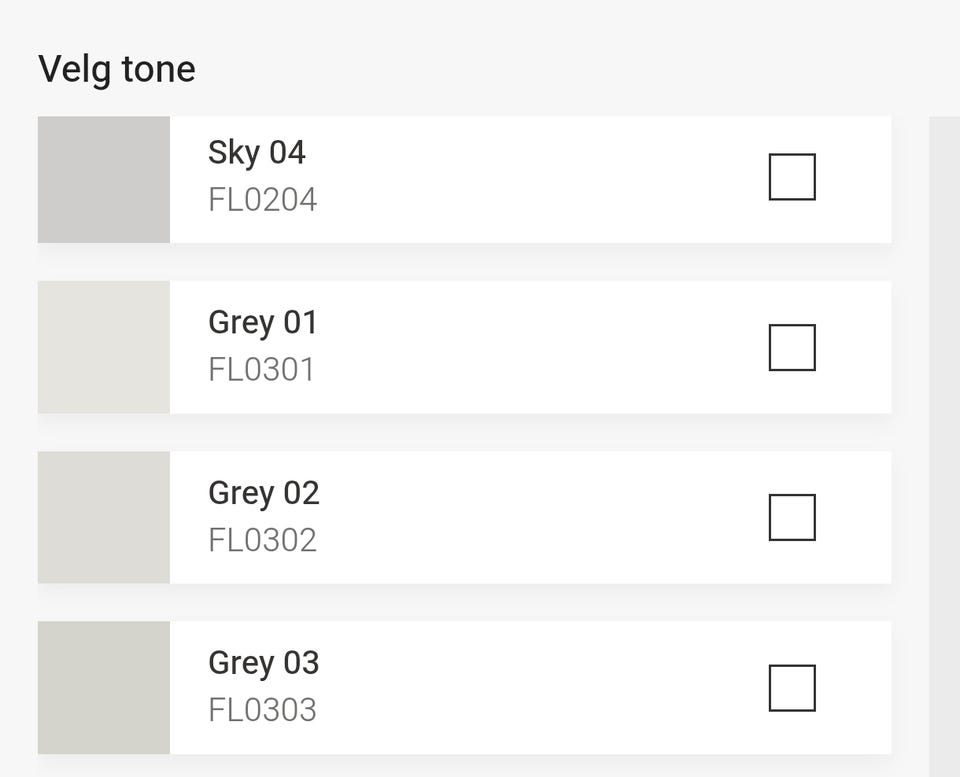
Task: Choose the Grey 03 color swatch
Action: pyautogui.click(x=104, y=688)
